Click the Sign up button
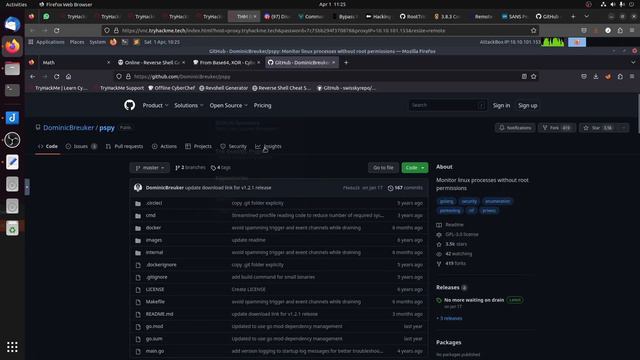 click(527, 105)
